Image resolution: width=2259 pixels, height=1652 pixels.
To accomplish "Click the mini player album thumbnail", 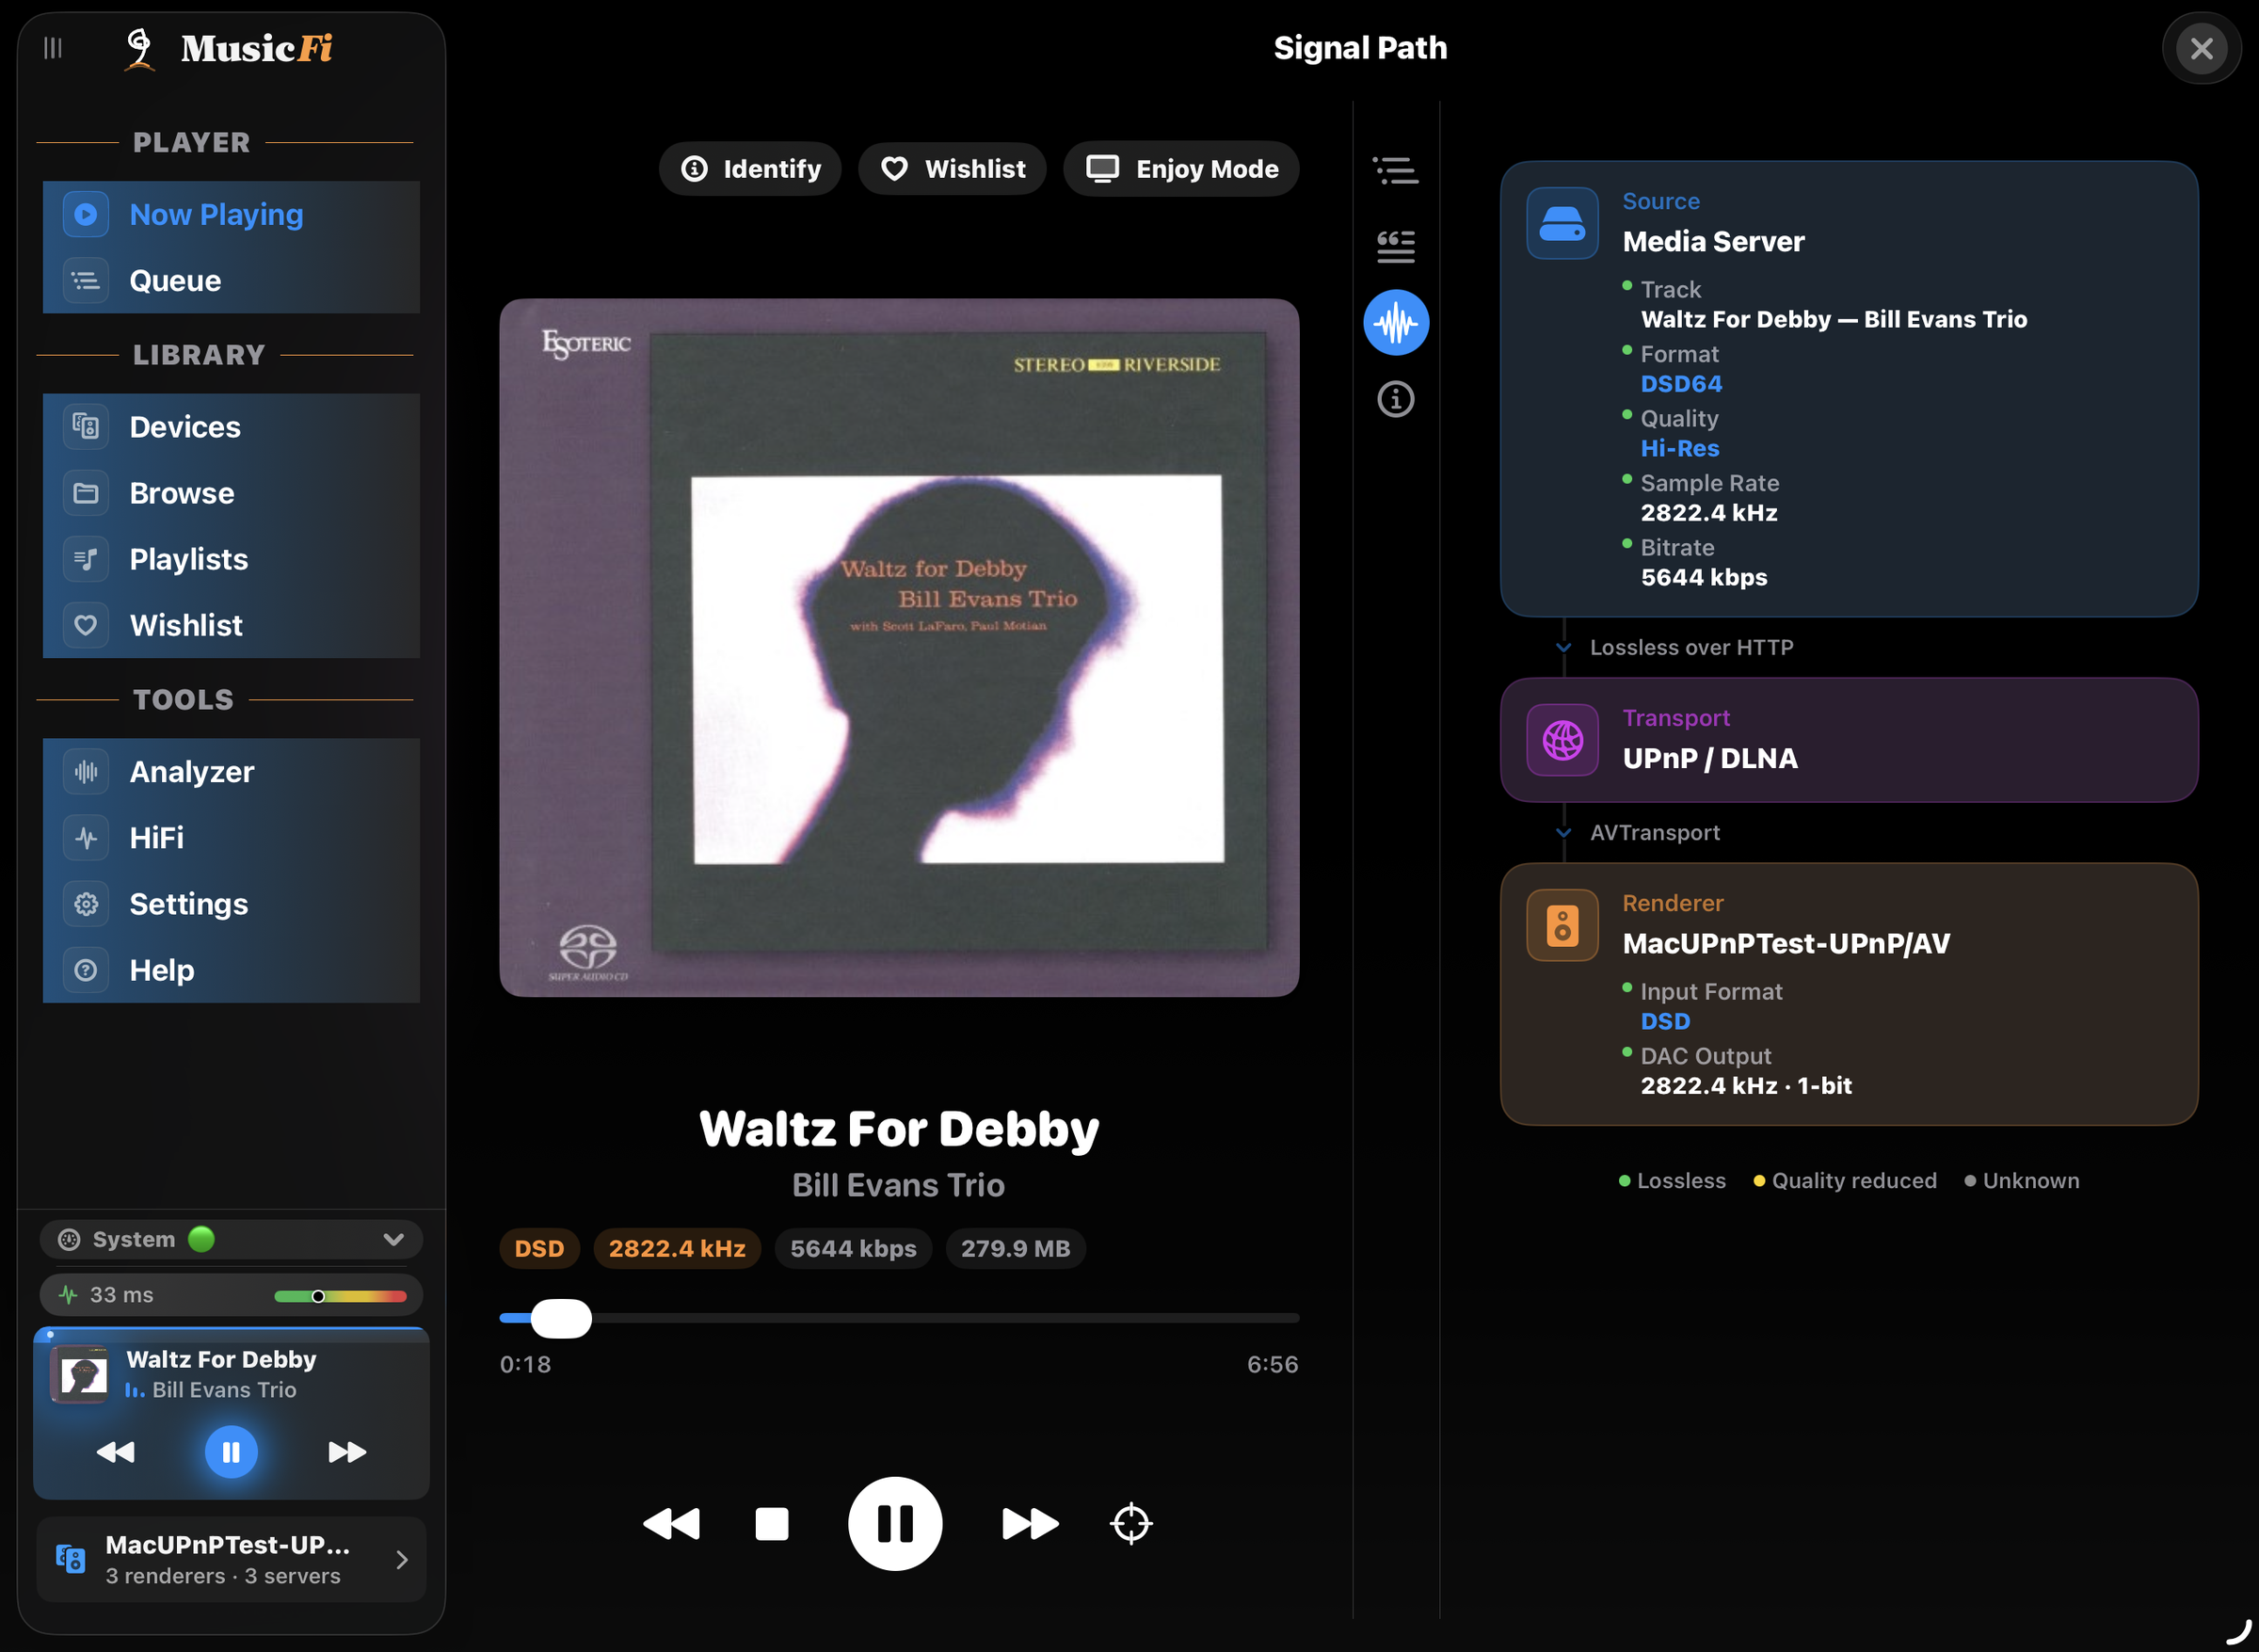I will 80,1374.
